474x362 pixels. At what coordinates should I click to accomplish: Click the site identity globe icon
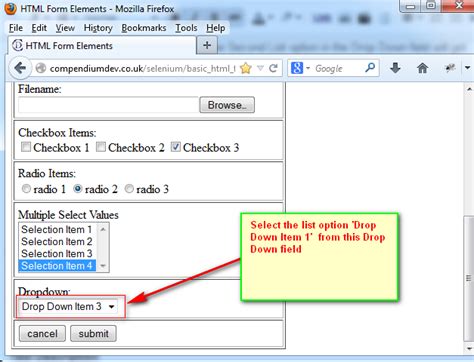(x=41, y=68)
